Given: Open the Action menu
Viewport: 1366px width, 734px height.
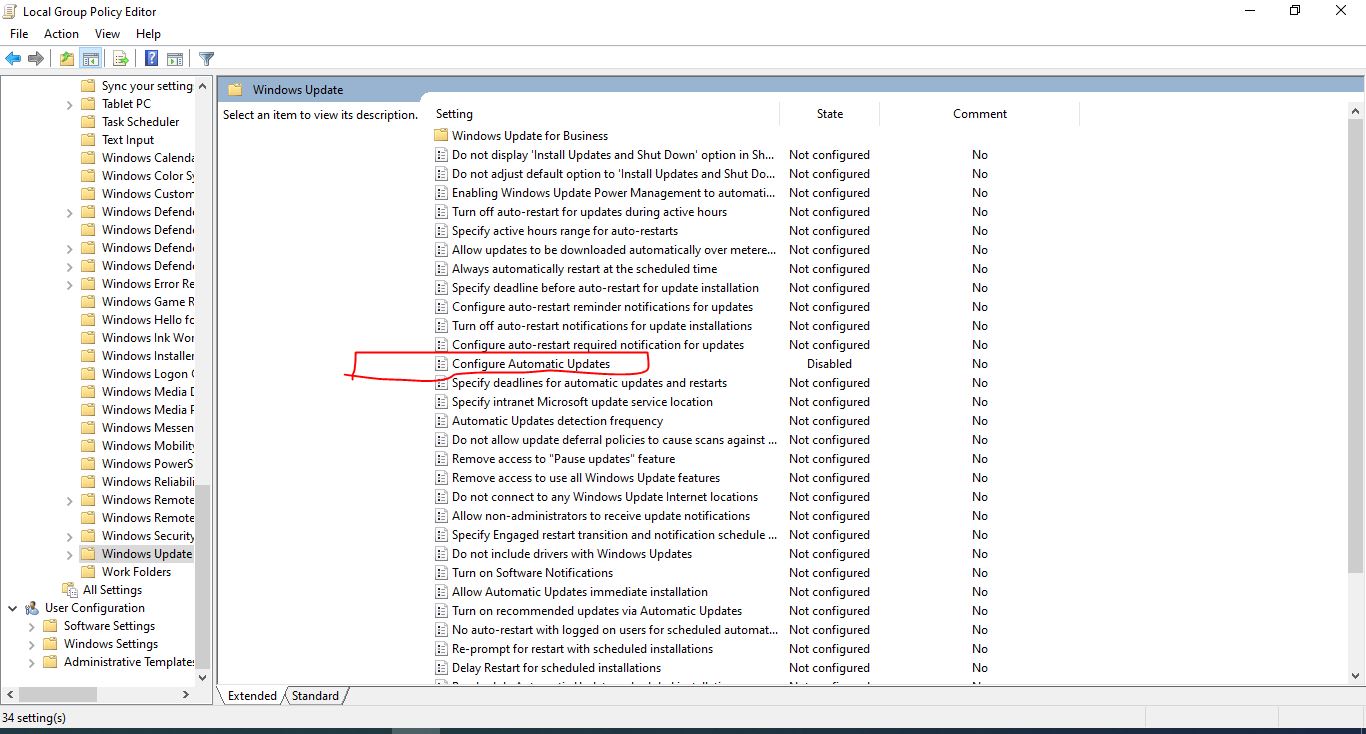Looking at the screenshot, I should 61,34.
